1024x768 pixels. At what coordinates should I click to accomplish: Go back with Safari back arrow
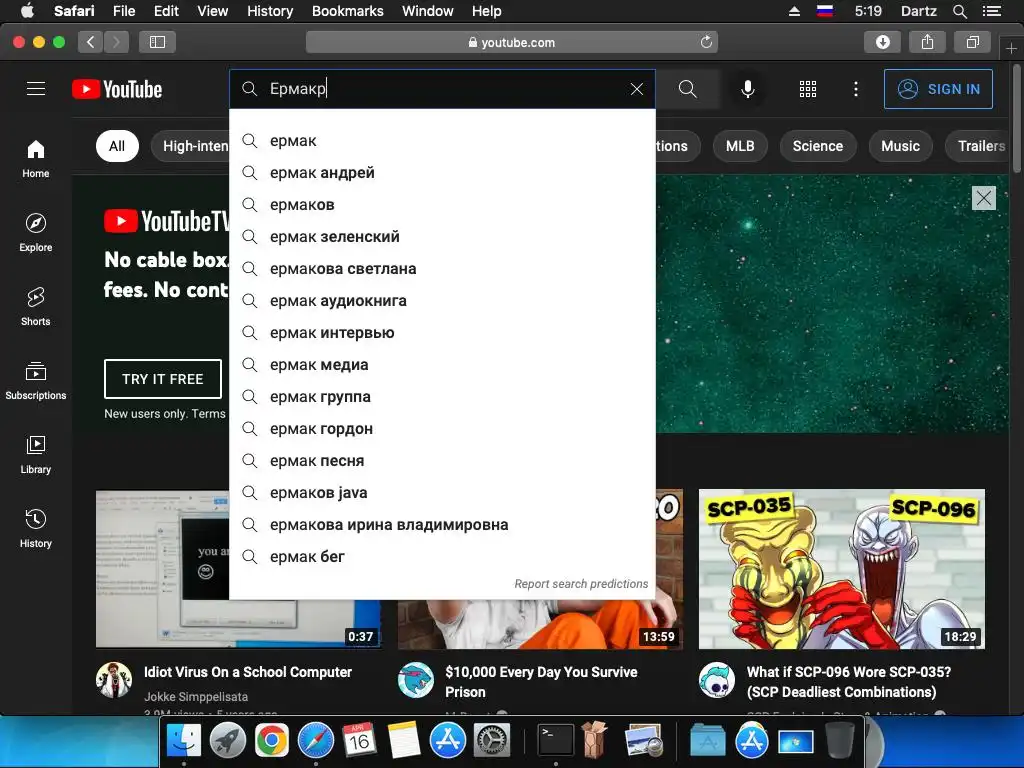[91, 42]
